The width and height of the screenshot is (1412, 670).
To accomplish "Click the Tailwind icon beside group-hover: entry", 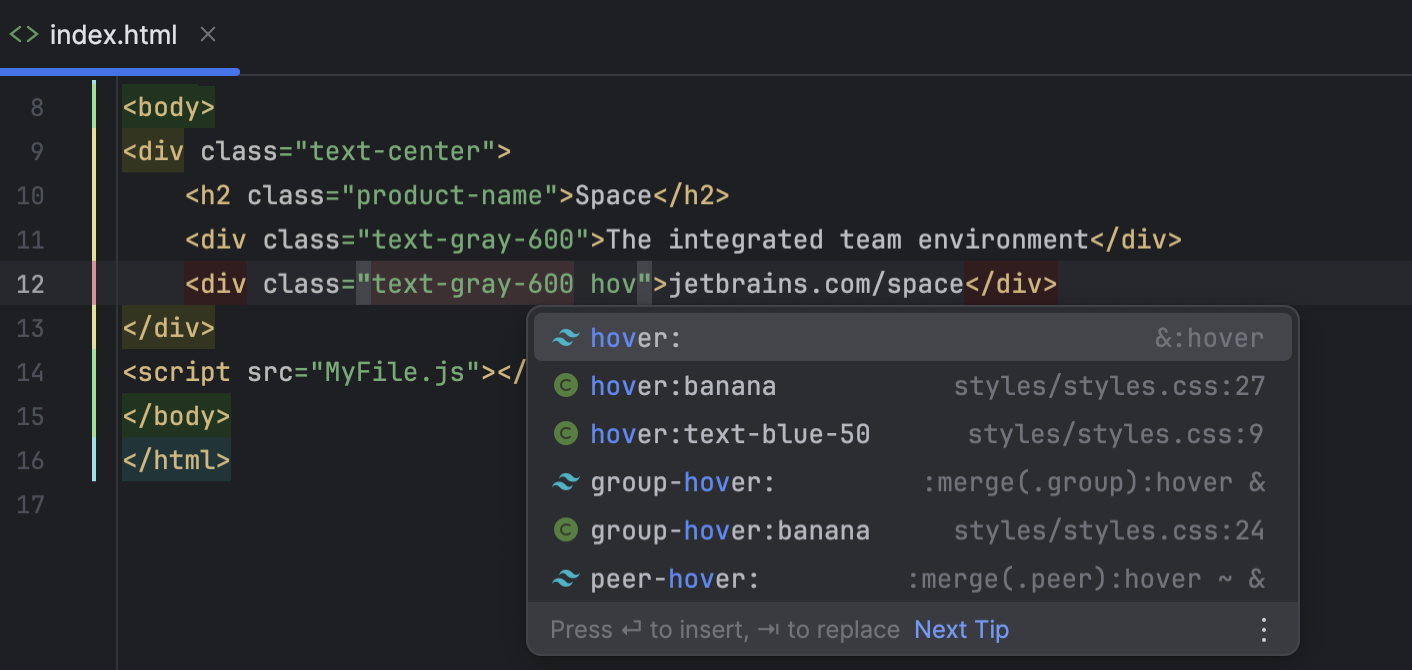I will 566,481.
